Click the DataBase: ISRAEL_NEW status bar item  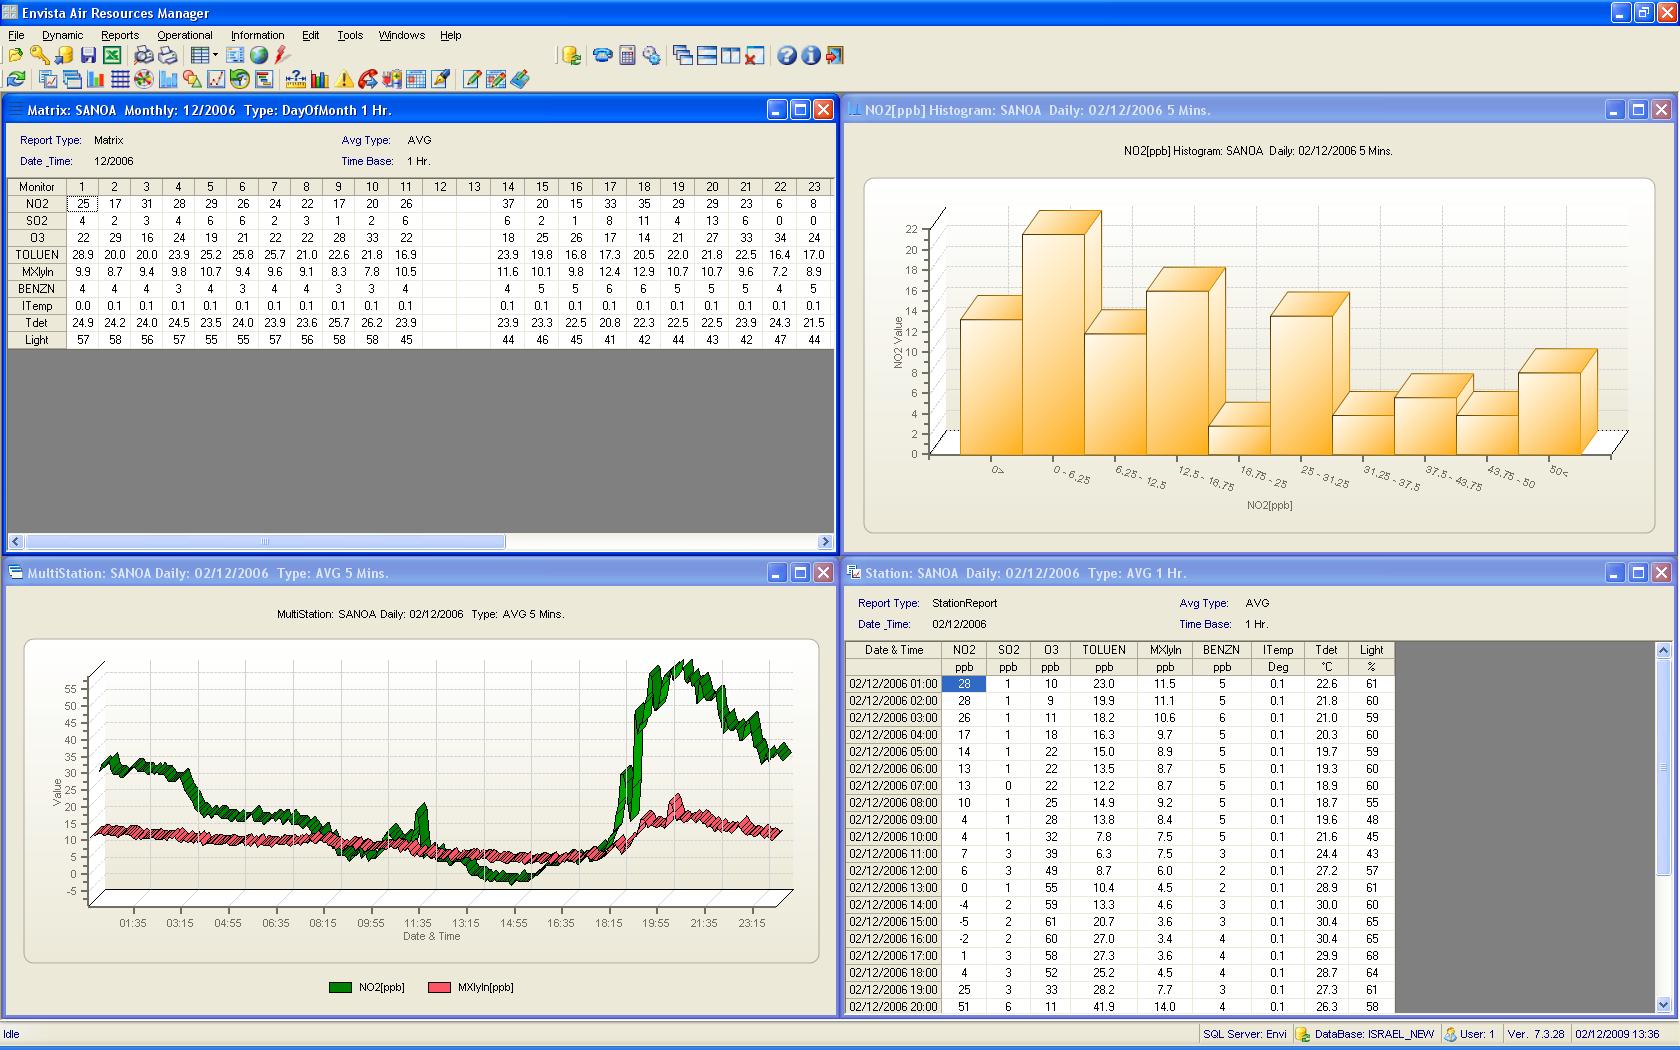pos(1375,1034)
